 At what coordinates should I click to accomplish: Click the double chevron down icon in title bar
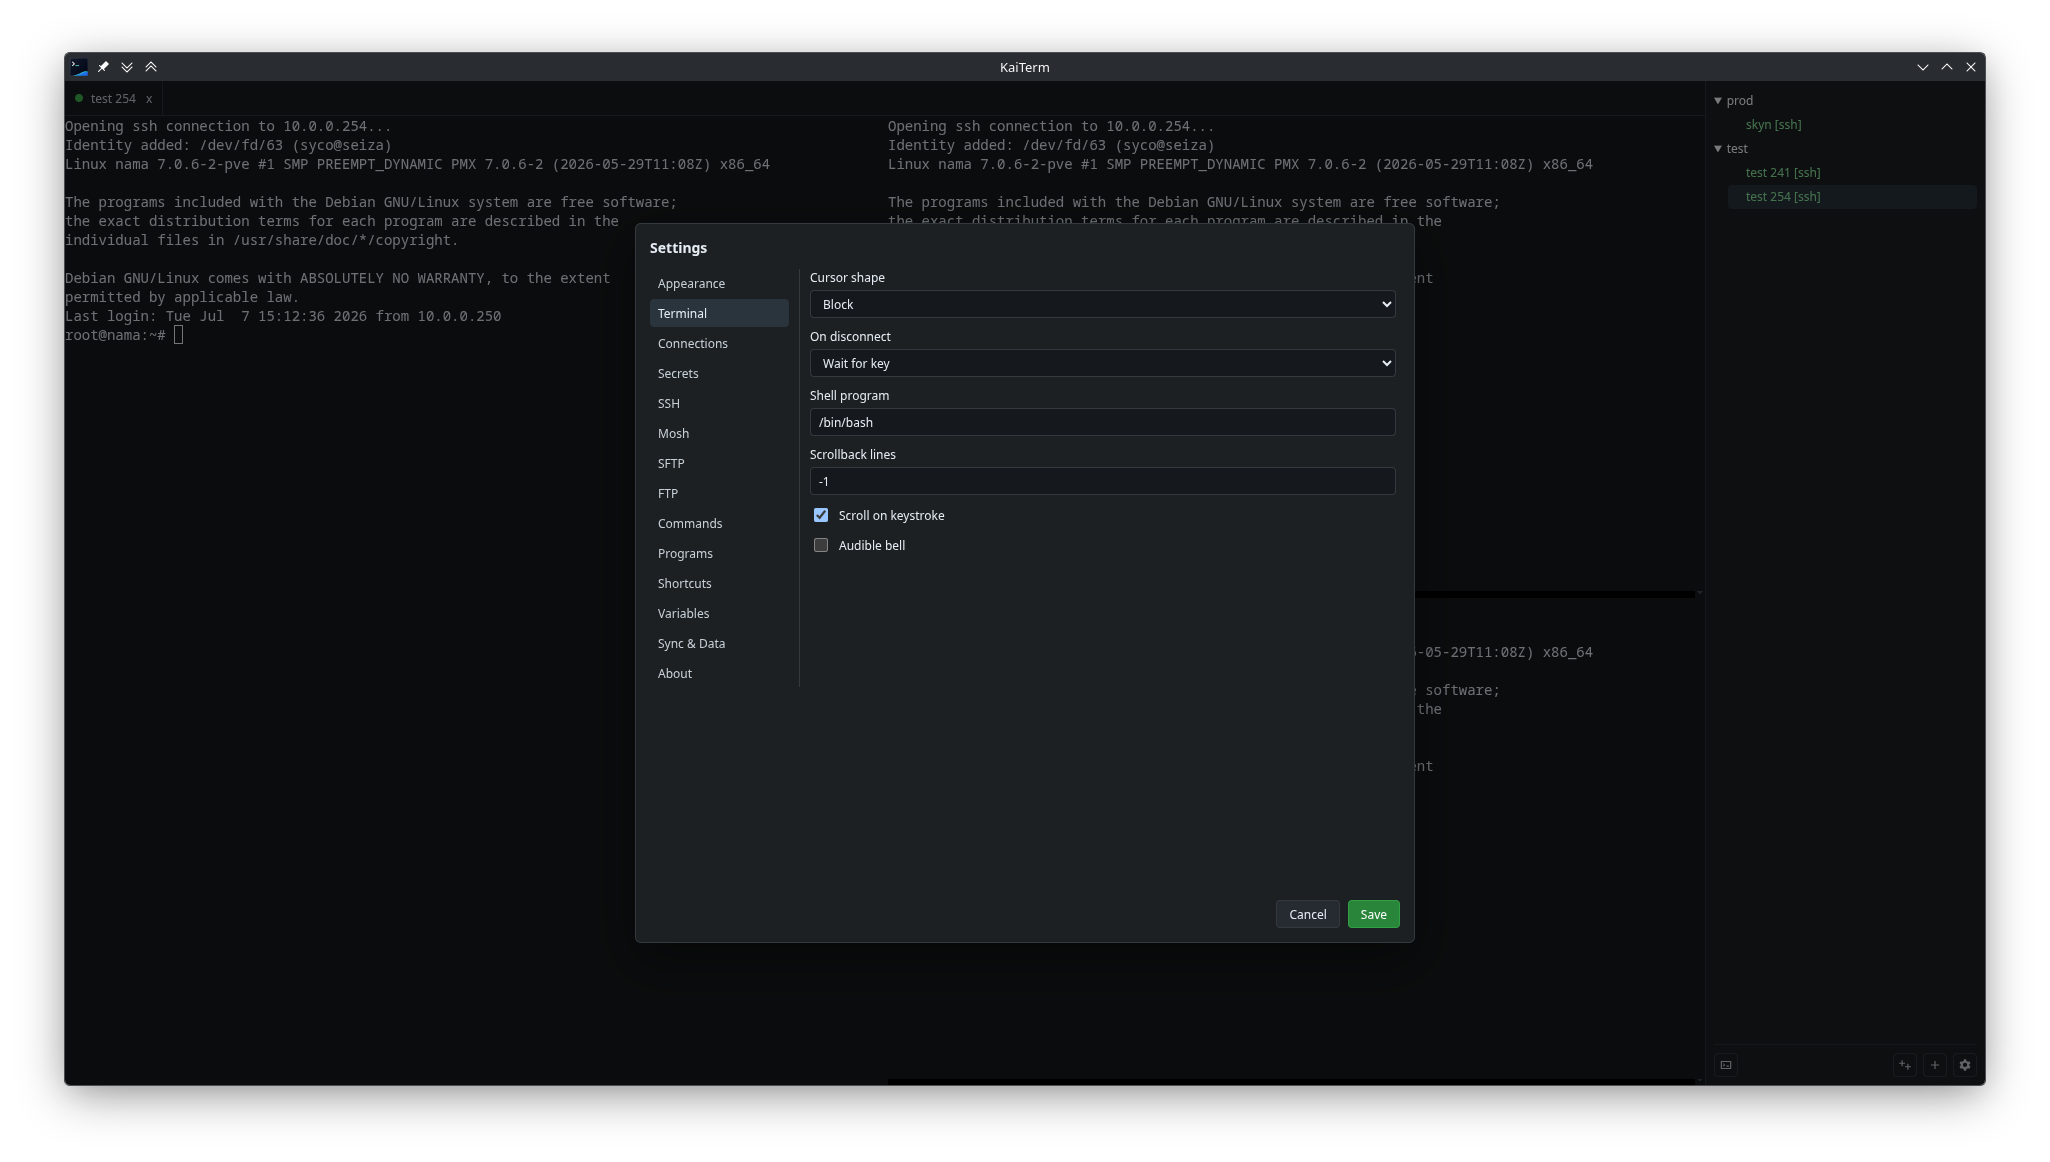[x=127, y=67]
